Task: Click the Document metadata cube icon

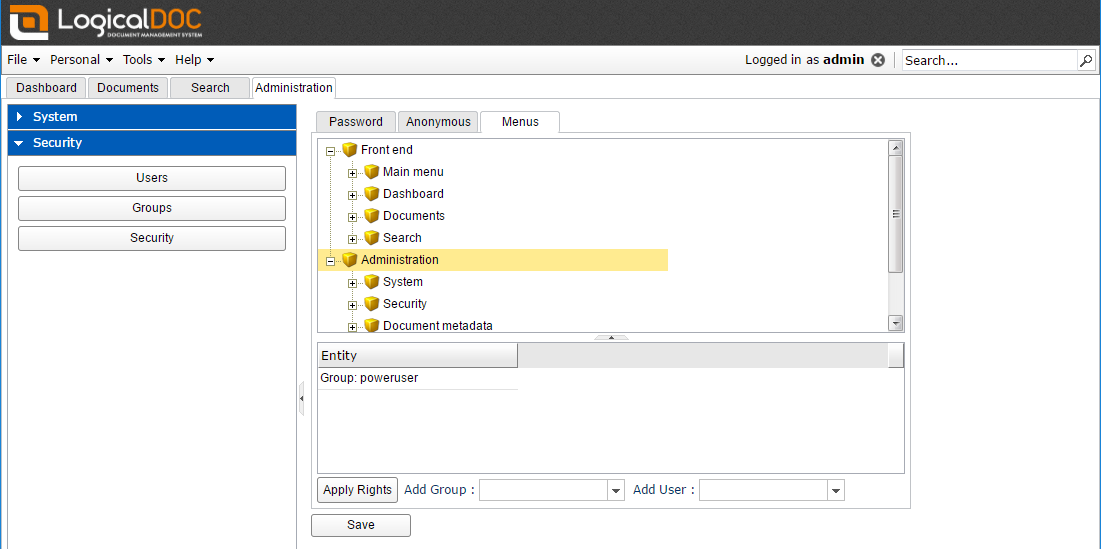Action: point(371,326)
